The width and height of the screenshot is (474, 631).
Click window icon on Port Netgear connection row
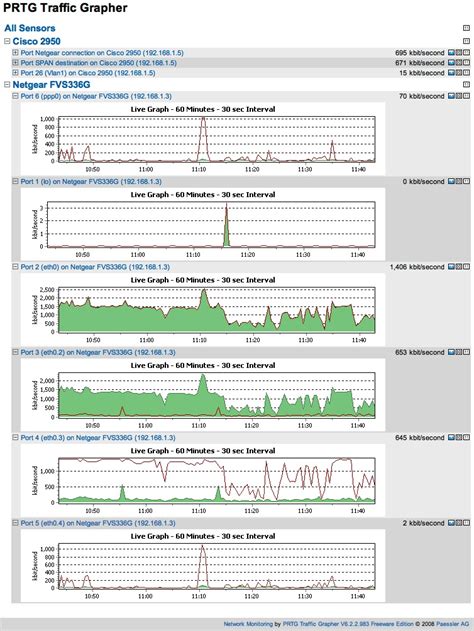(466, 53)
